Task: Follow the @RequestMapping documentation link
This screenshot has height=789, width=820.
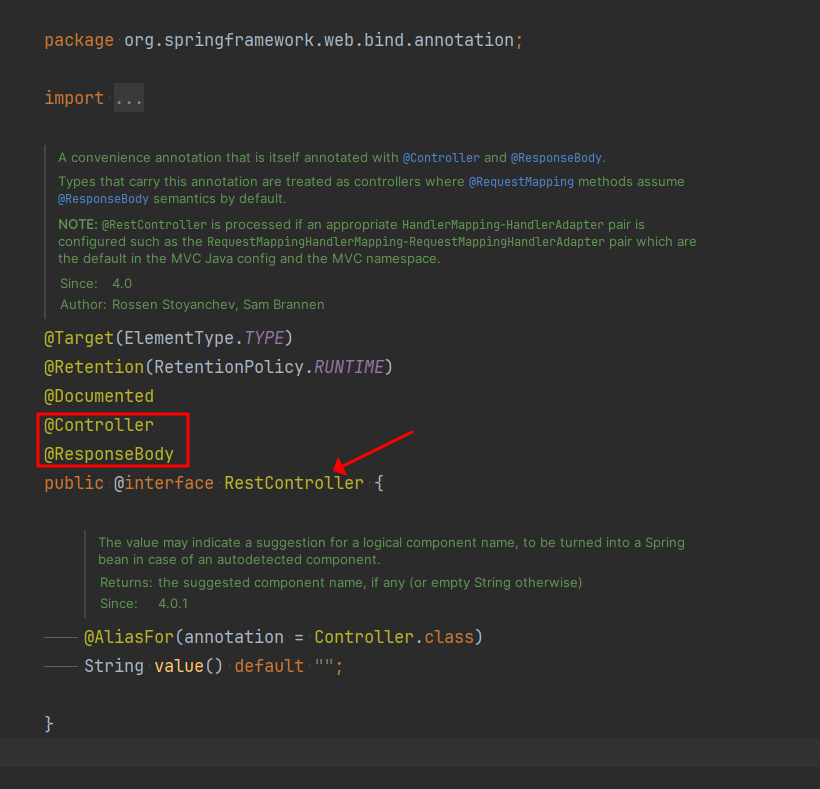Action: [521, 182]
